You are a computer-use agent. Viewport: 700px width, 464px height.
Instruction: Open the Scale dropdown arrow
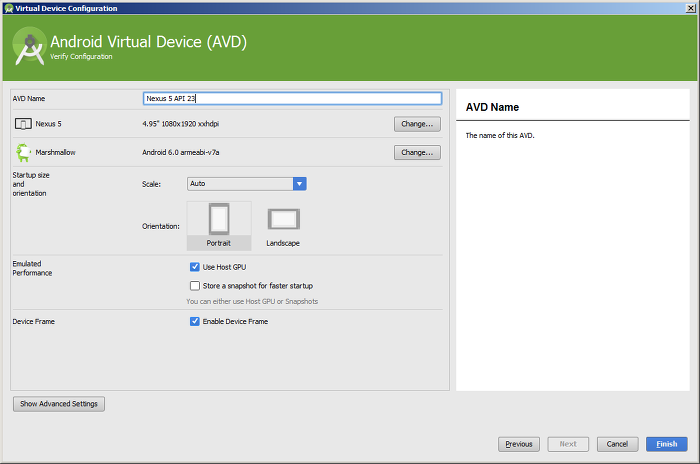pos(300,184)
